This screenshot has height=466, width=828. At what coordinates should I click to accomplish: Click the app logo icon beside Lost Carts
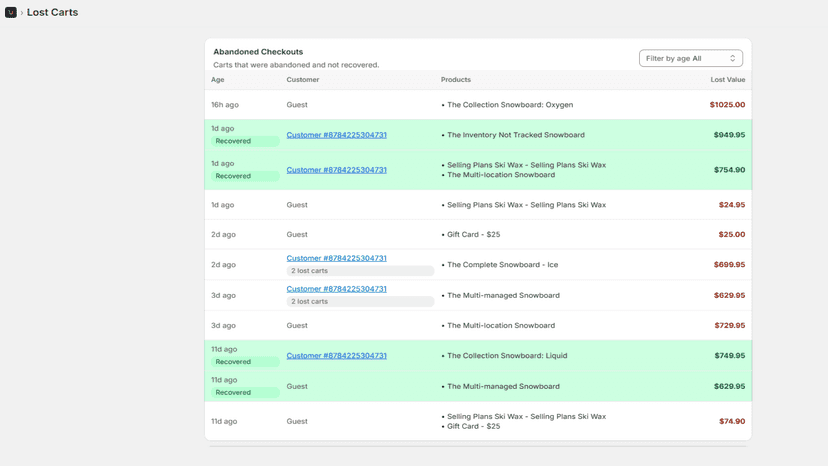point(11,12)
